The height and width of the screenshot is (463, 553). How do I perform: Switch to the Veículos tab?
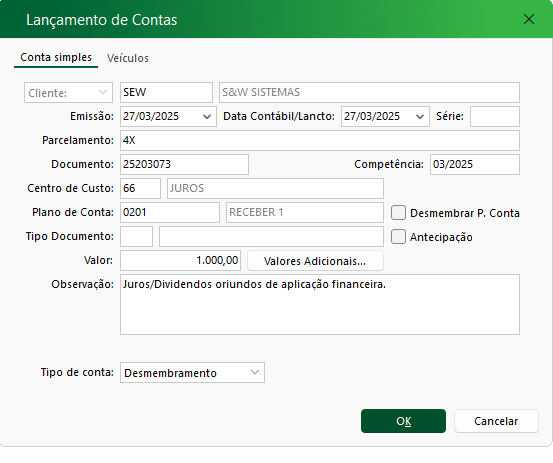coord(128,58)
